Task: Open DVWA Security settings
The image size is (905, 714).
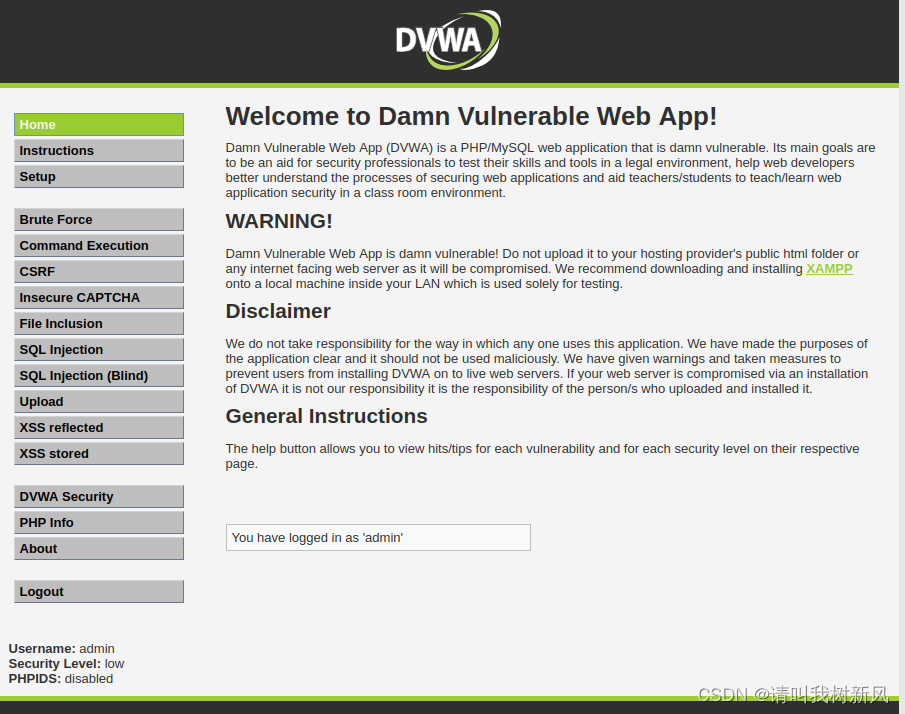Action: 99,497
